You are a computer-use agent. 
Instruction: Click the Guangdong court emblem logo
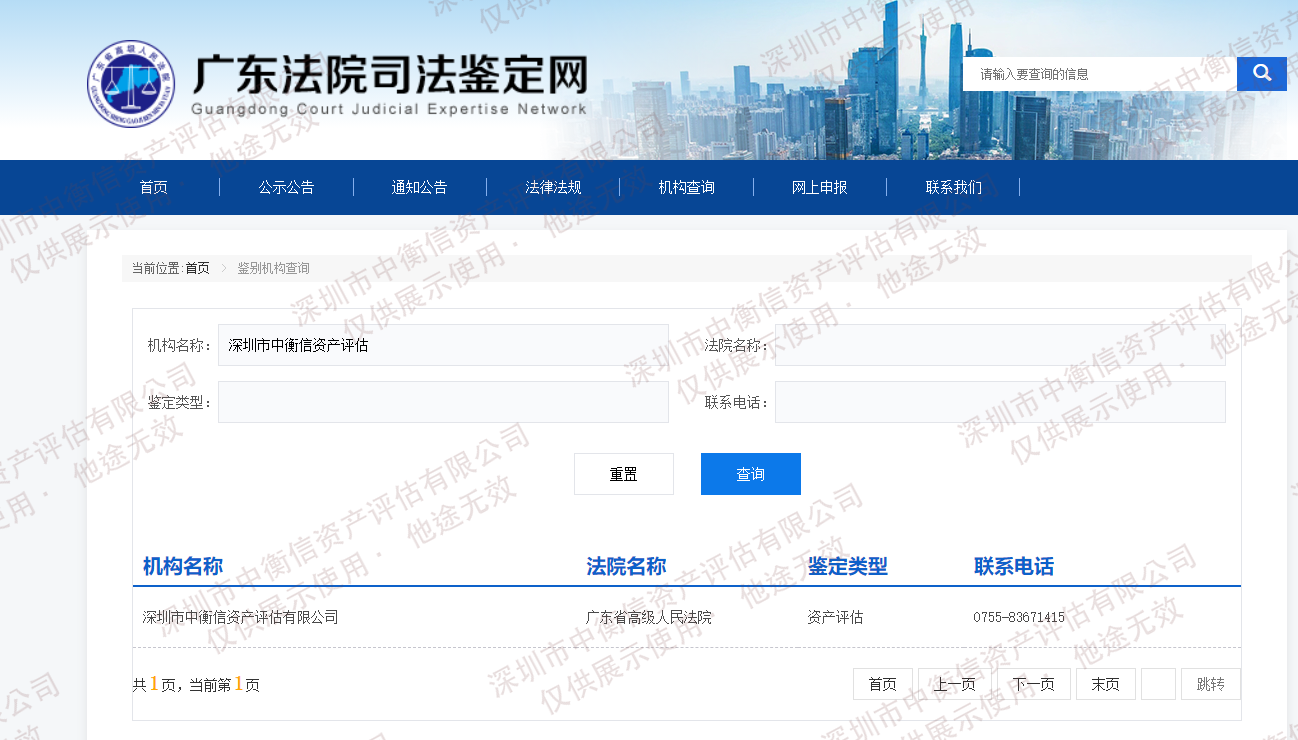(130, 83)
